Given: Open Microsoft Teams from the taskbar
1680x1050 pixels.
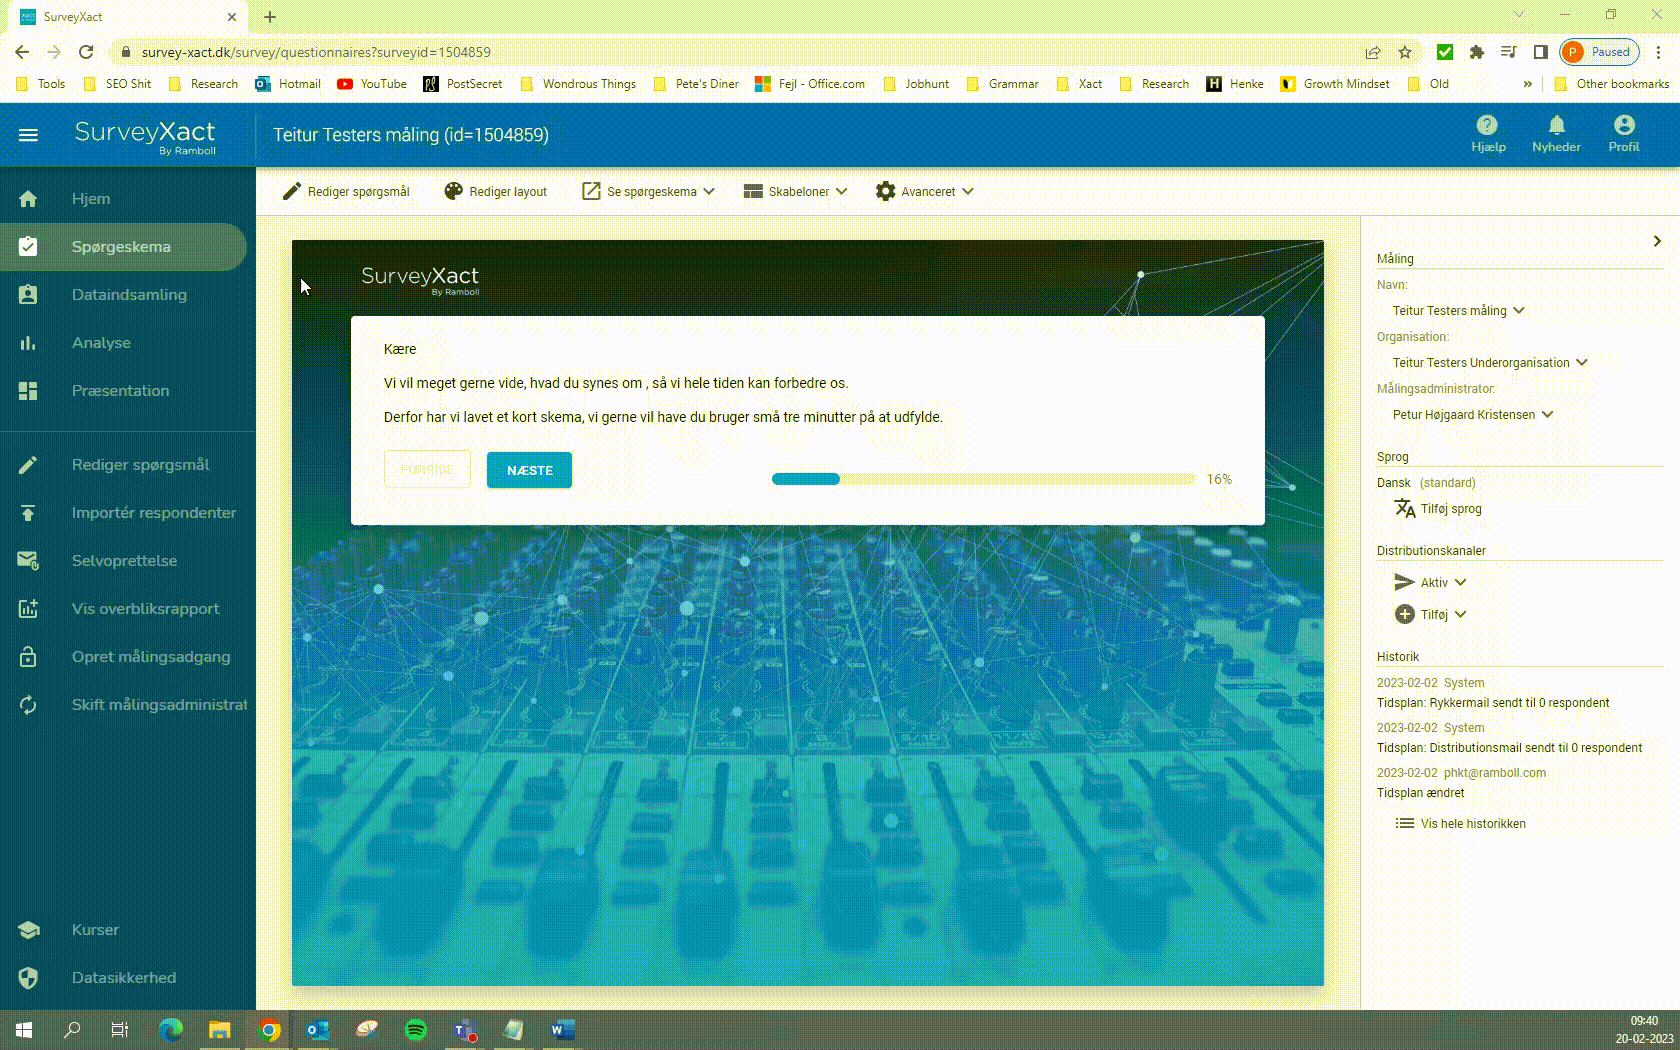Looking at the screenshot, I should [464, 1030].
